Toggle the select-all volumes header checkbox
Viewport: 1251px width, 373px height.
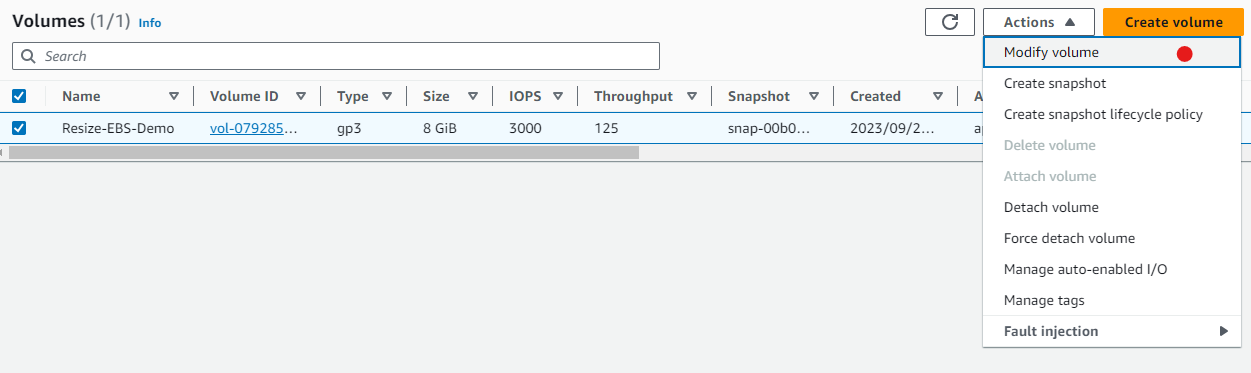[x=19, y=97]
